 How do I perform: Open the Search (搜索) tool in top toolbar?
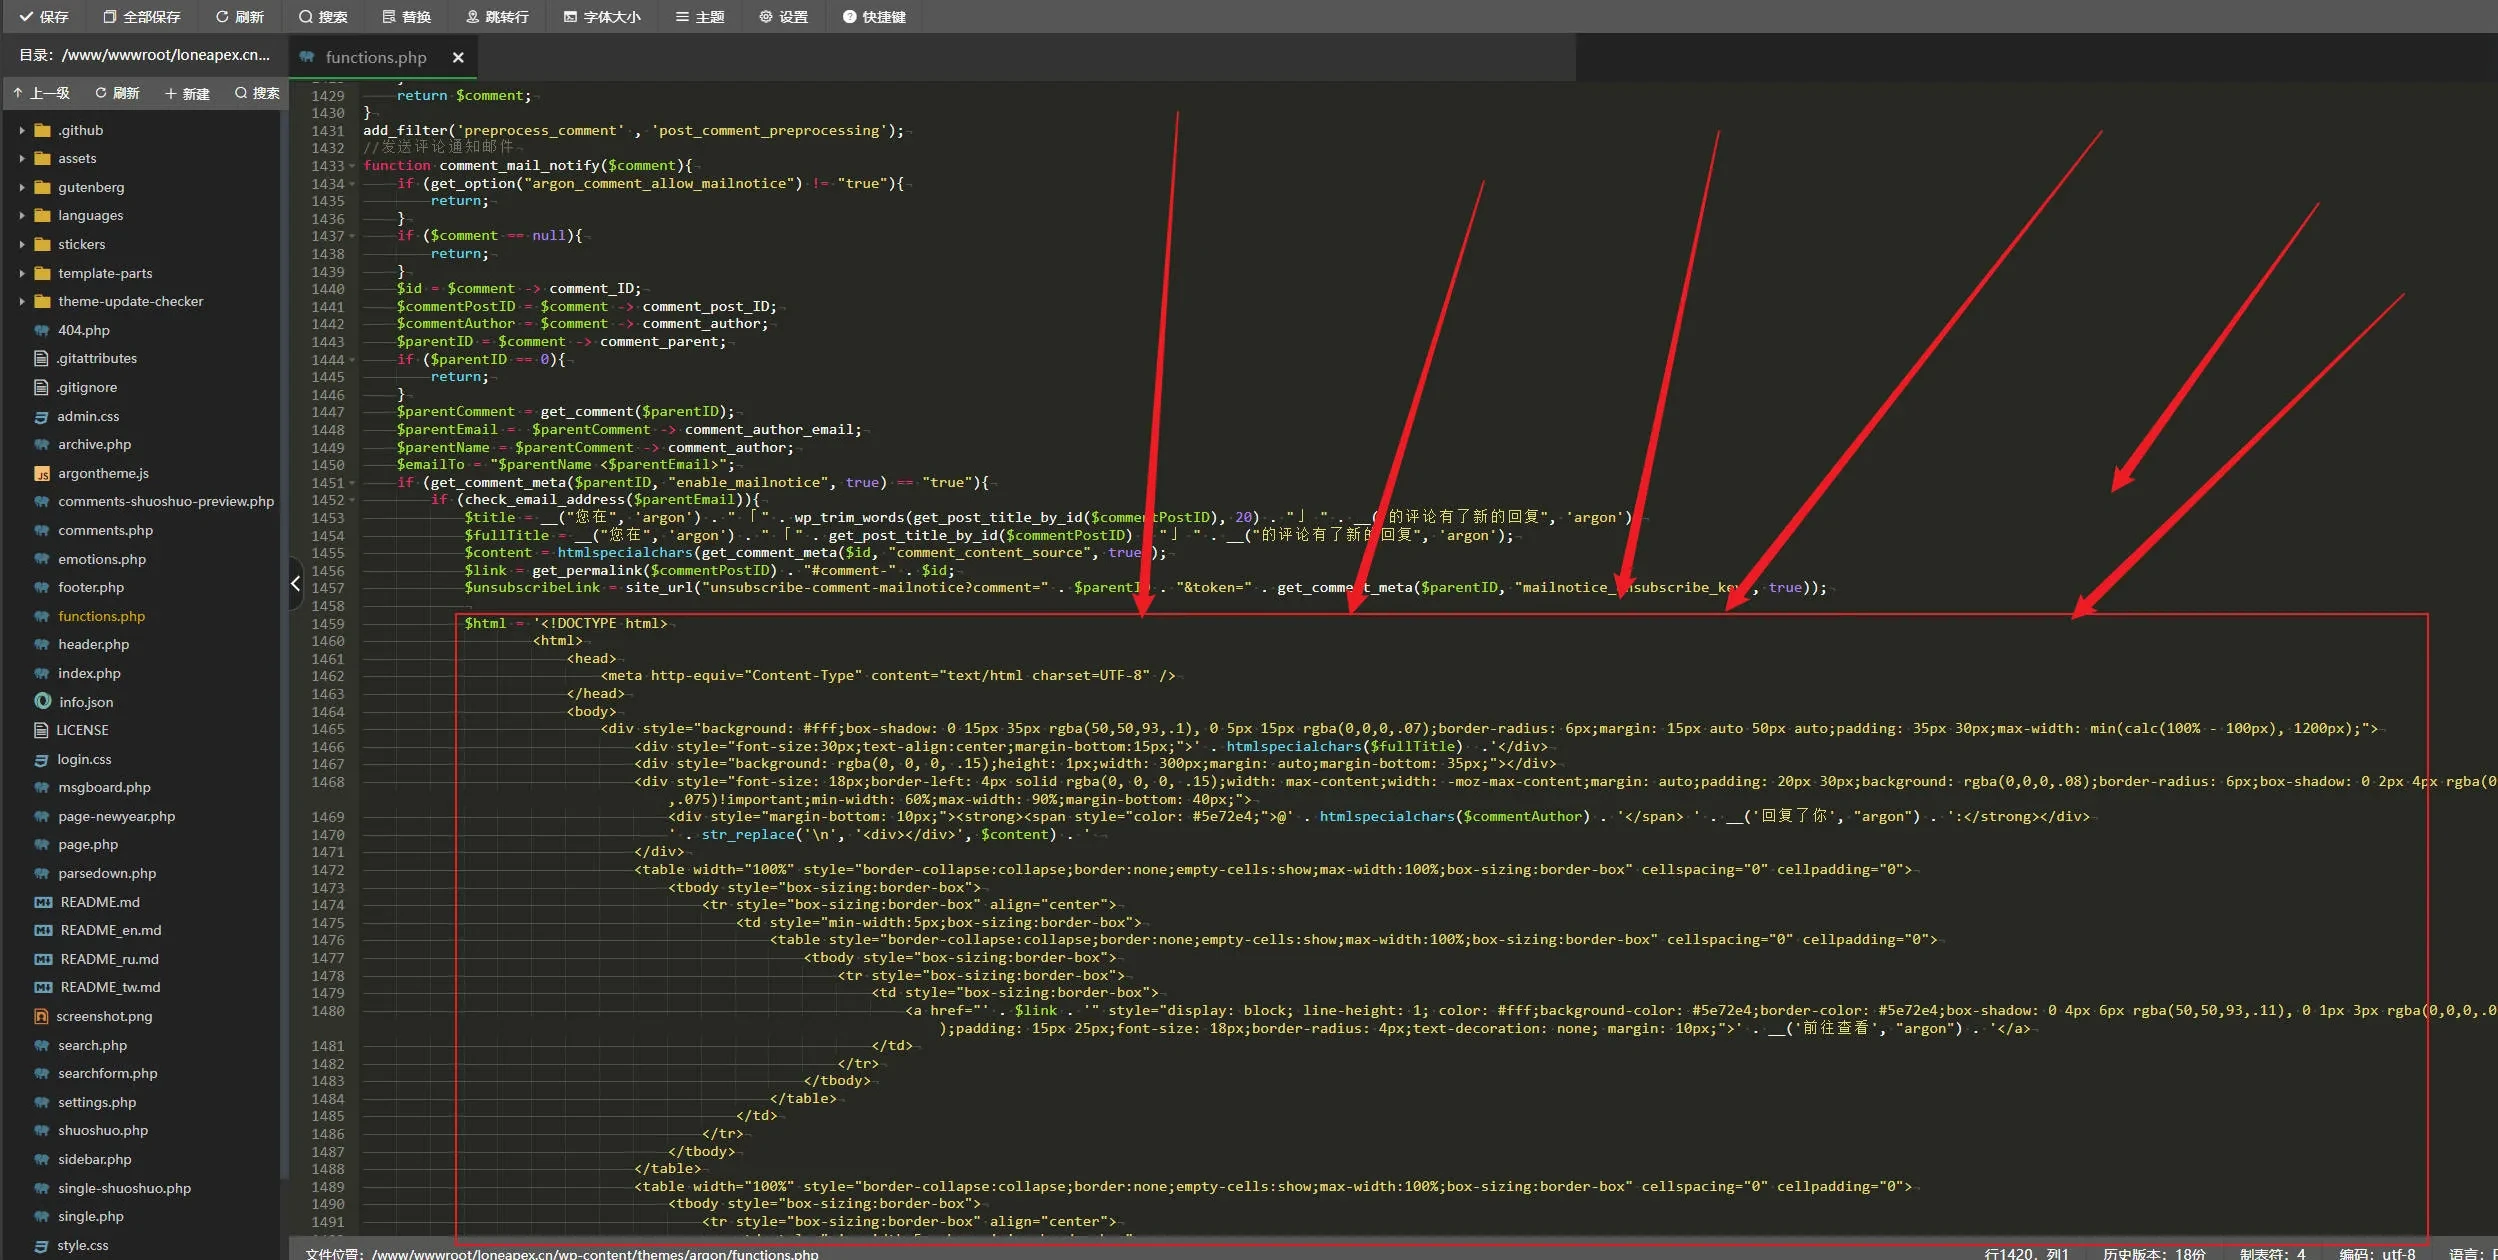(322, 16)
